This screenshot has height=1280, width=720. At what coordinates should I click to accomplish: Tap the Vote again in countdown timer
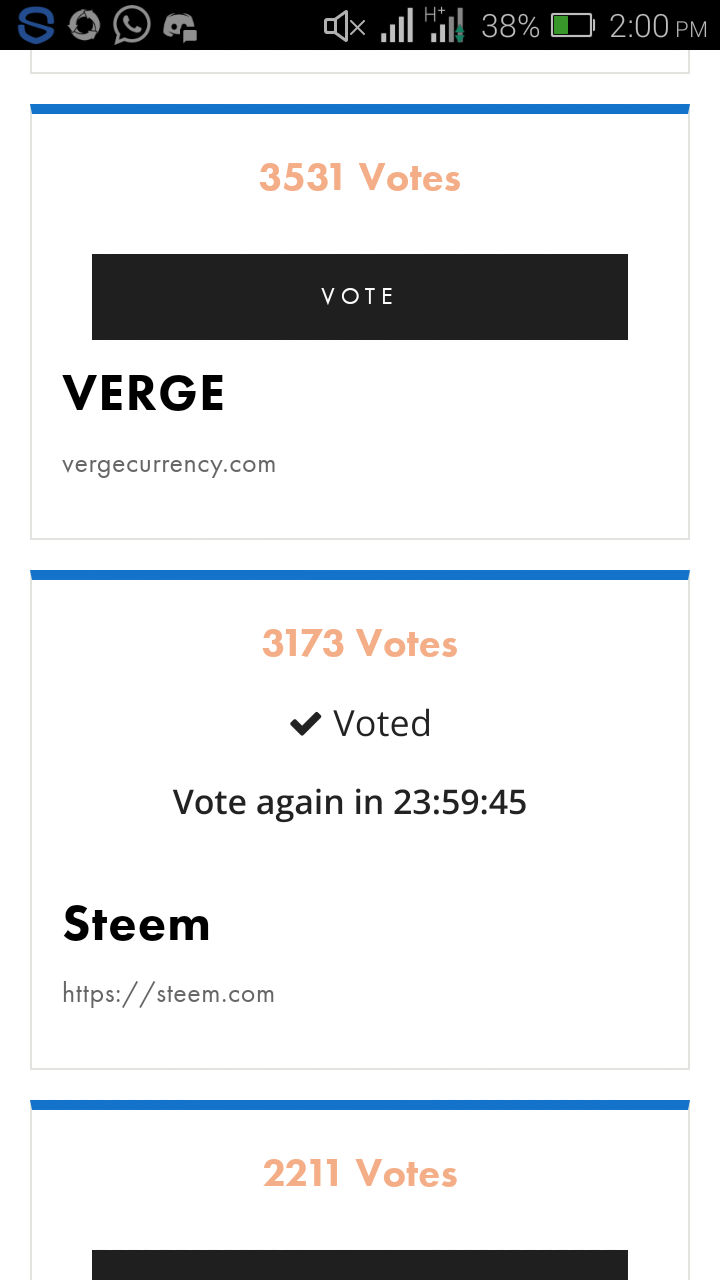(x=350, y=802)
